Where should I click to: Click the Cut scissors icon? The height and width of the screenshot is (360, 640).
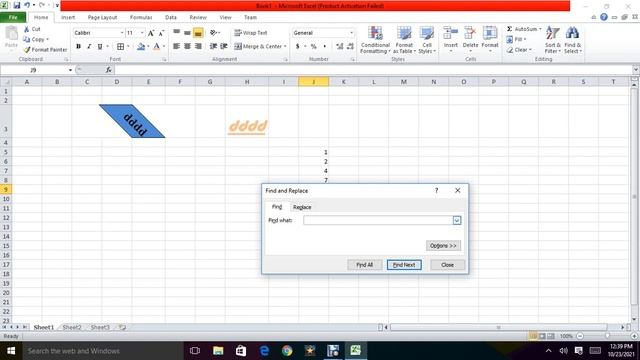(27, 29)
